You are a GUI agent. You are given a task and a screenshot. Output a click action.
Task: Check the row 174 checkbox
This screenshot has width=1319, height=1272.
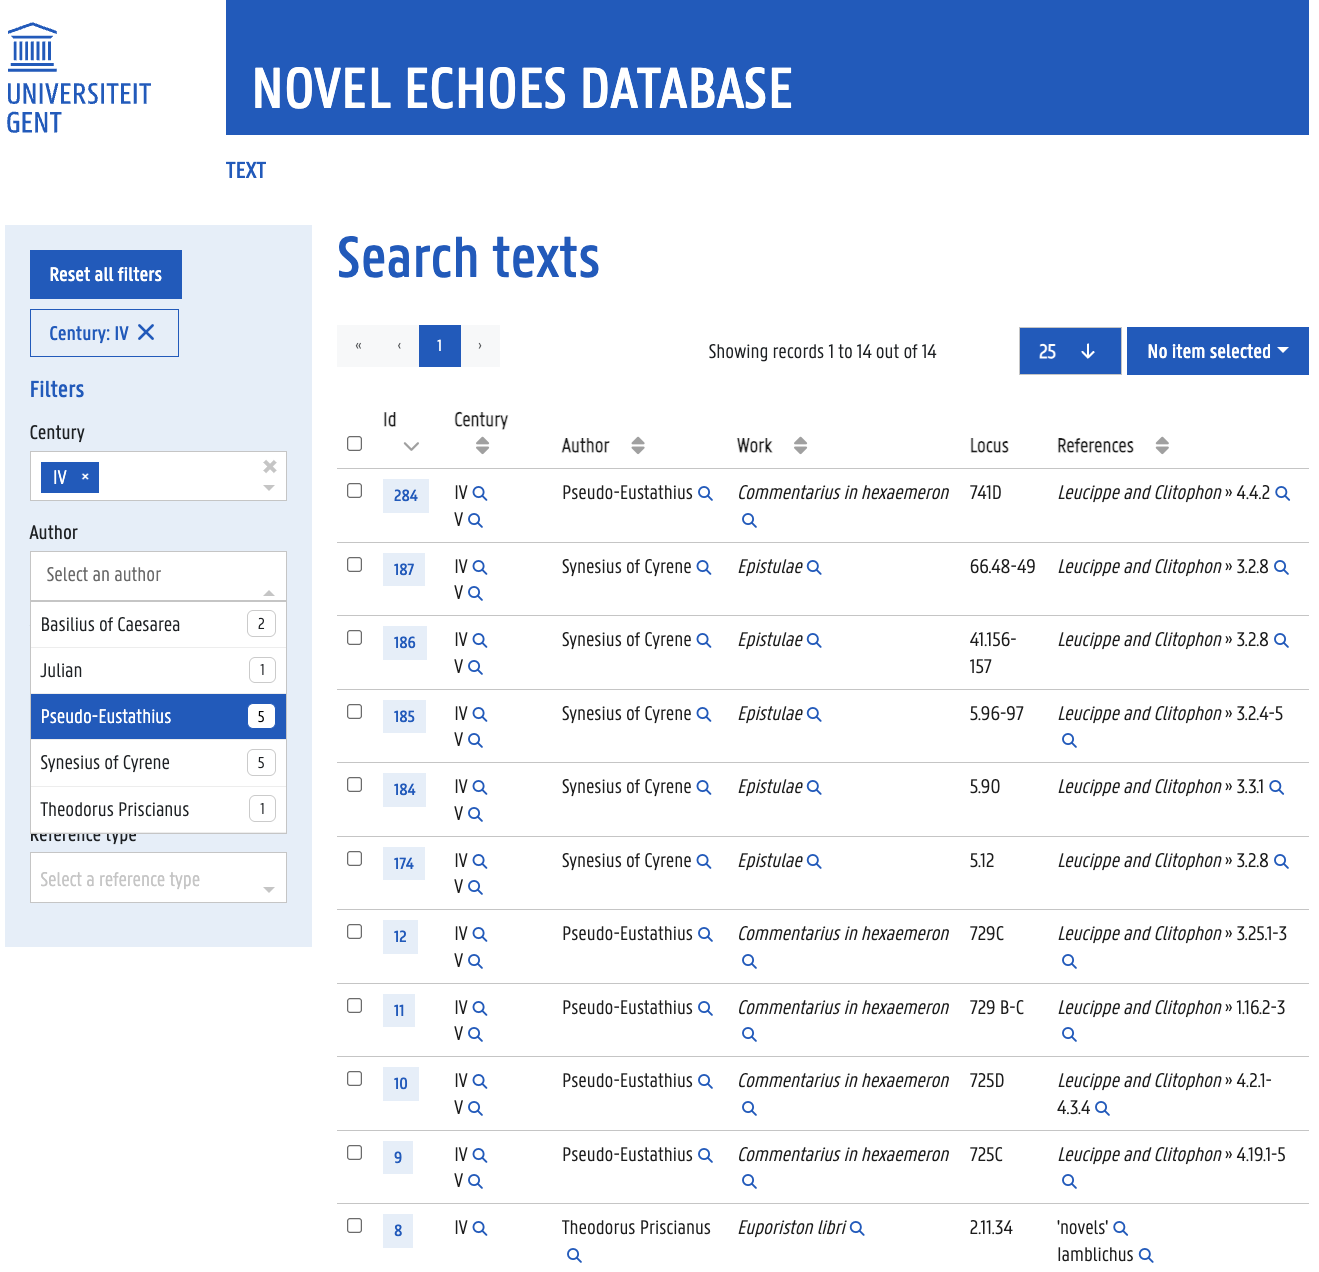point(354,858)
